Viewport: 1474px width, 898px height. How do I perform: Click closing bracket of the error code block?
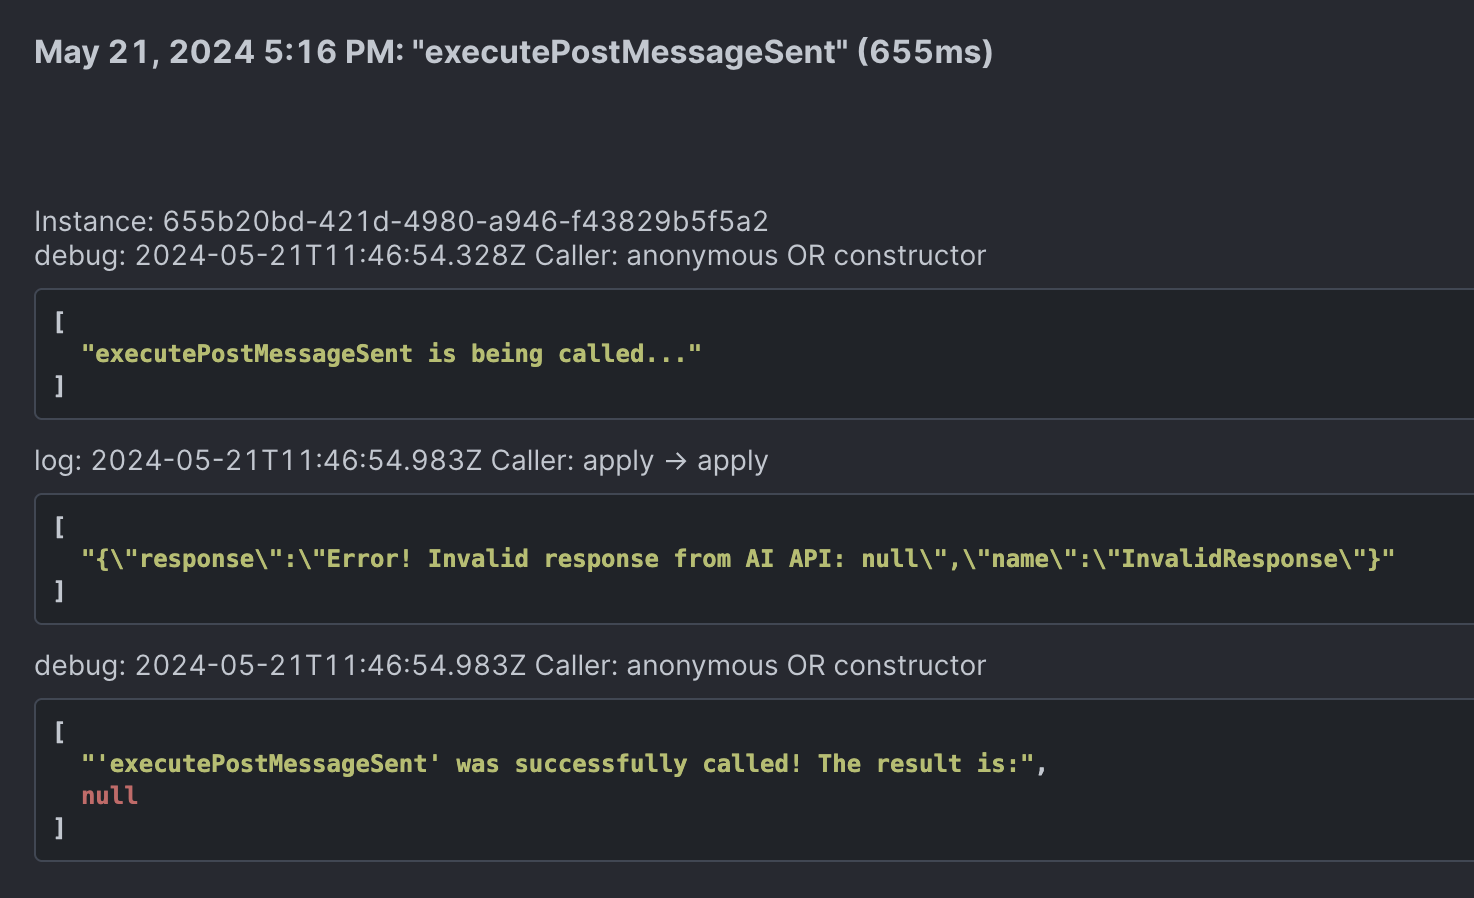59,591
